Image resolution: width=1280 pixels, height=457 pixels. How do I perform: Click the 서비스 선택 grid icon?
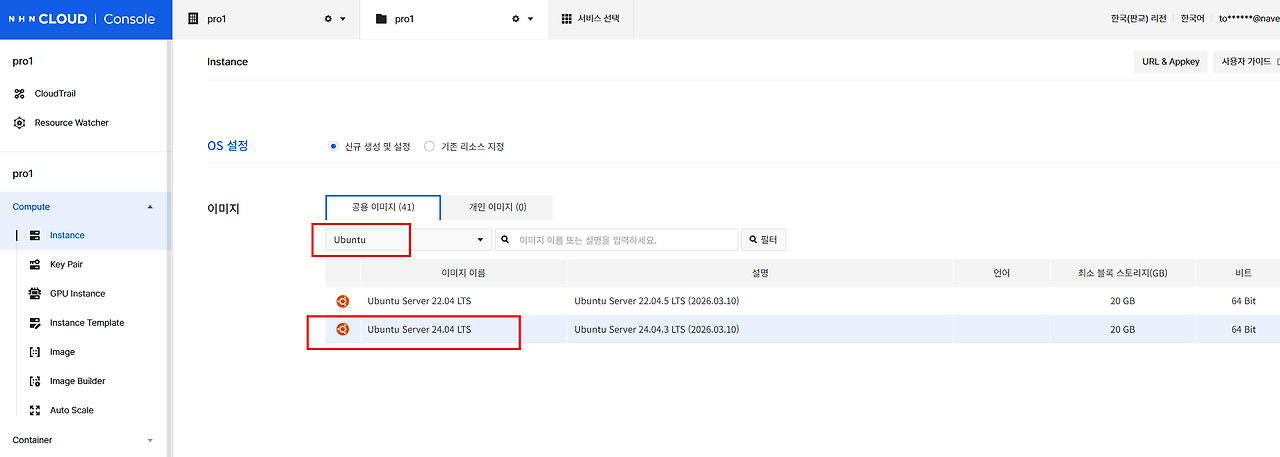(x=567, y=19)
